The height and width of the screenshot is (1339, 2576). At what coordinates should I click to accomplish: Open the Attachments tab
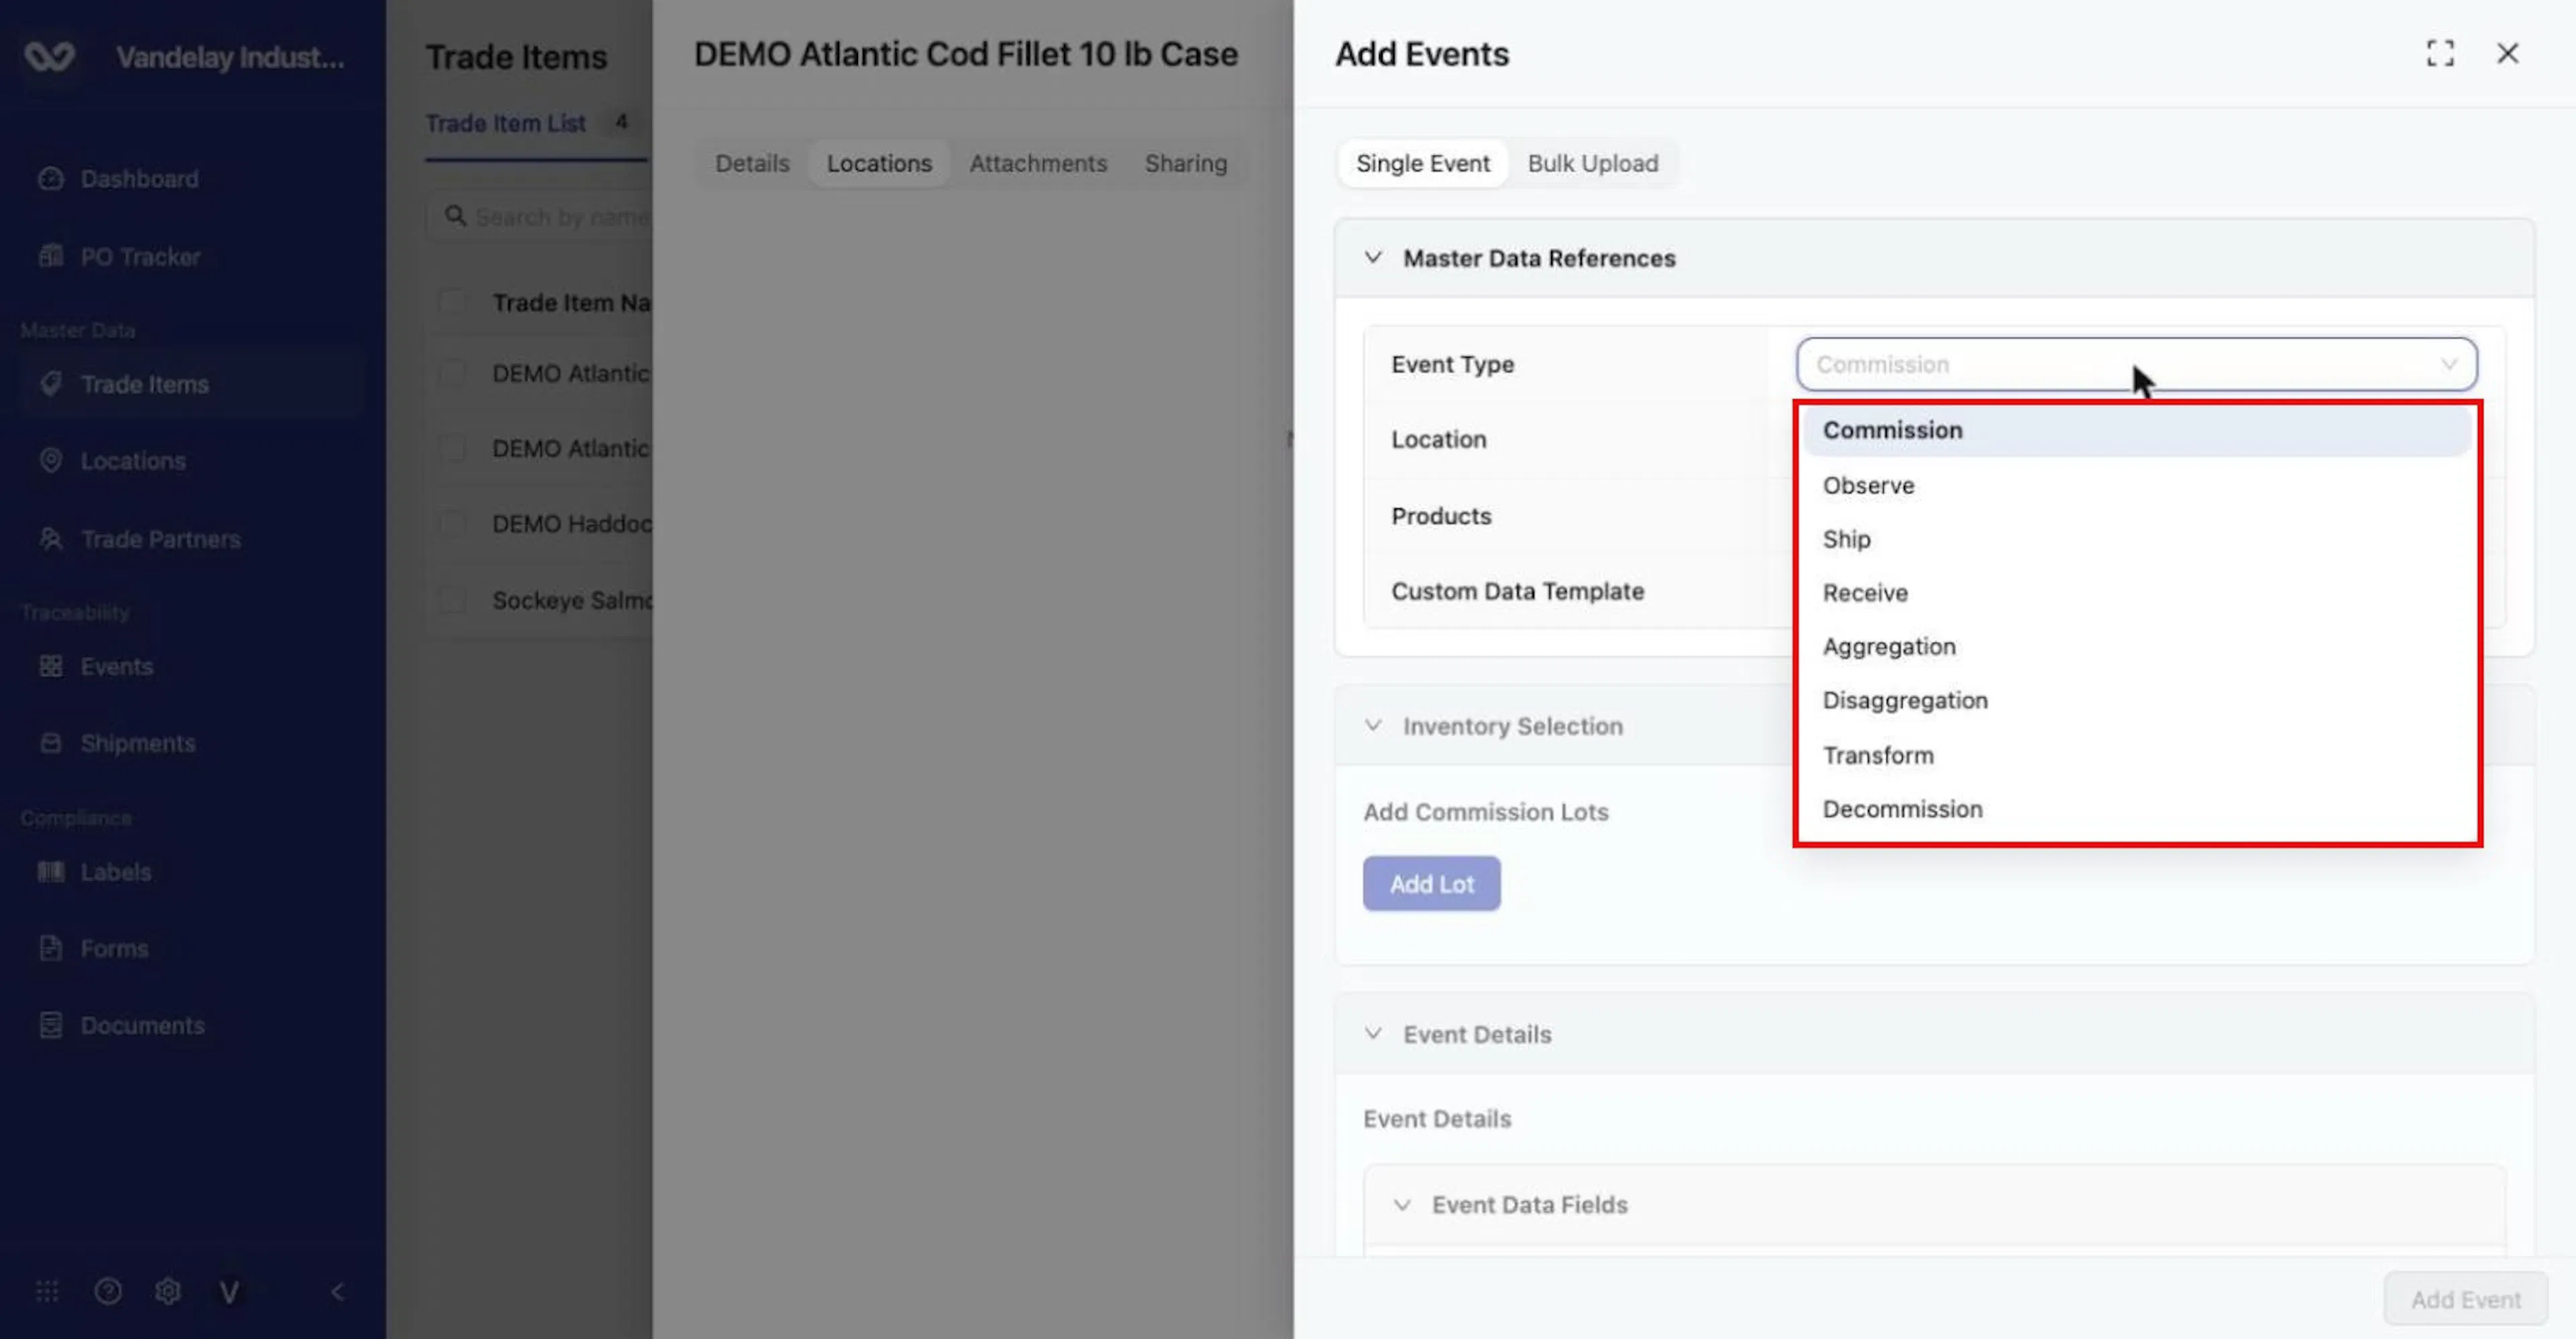point(1038,163)
